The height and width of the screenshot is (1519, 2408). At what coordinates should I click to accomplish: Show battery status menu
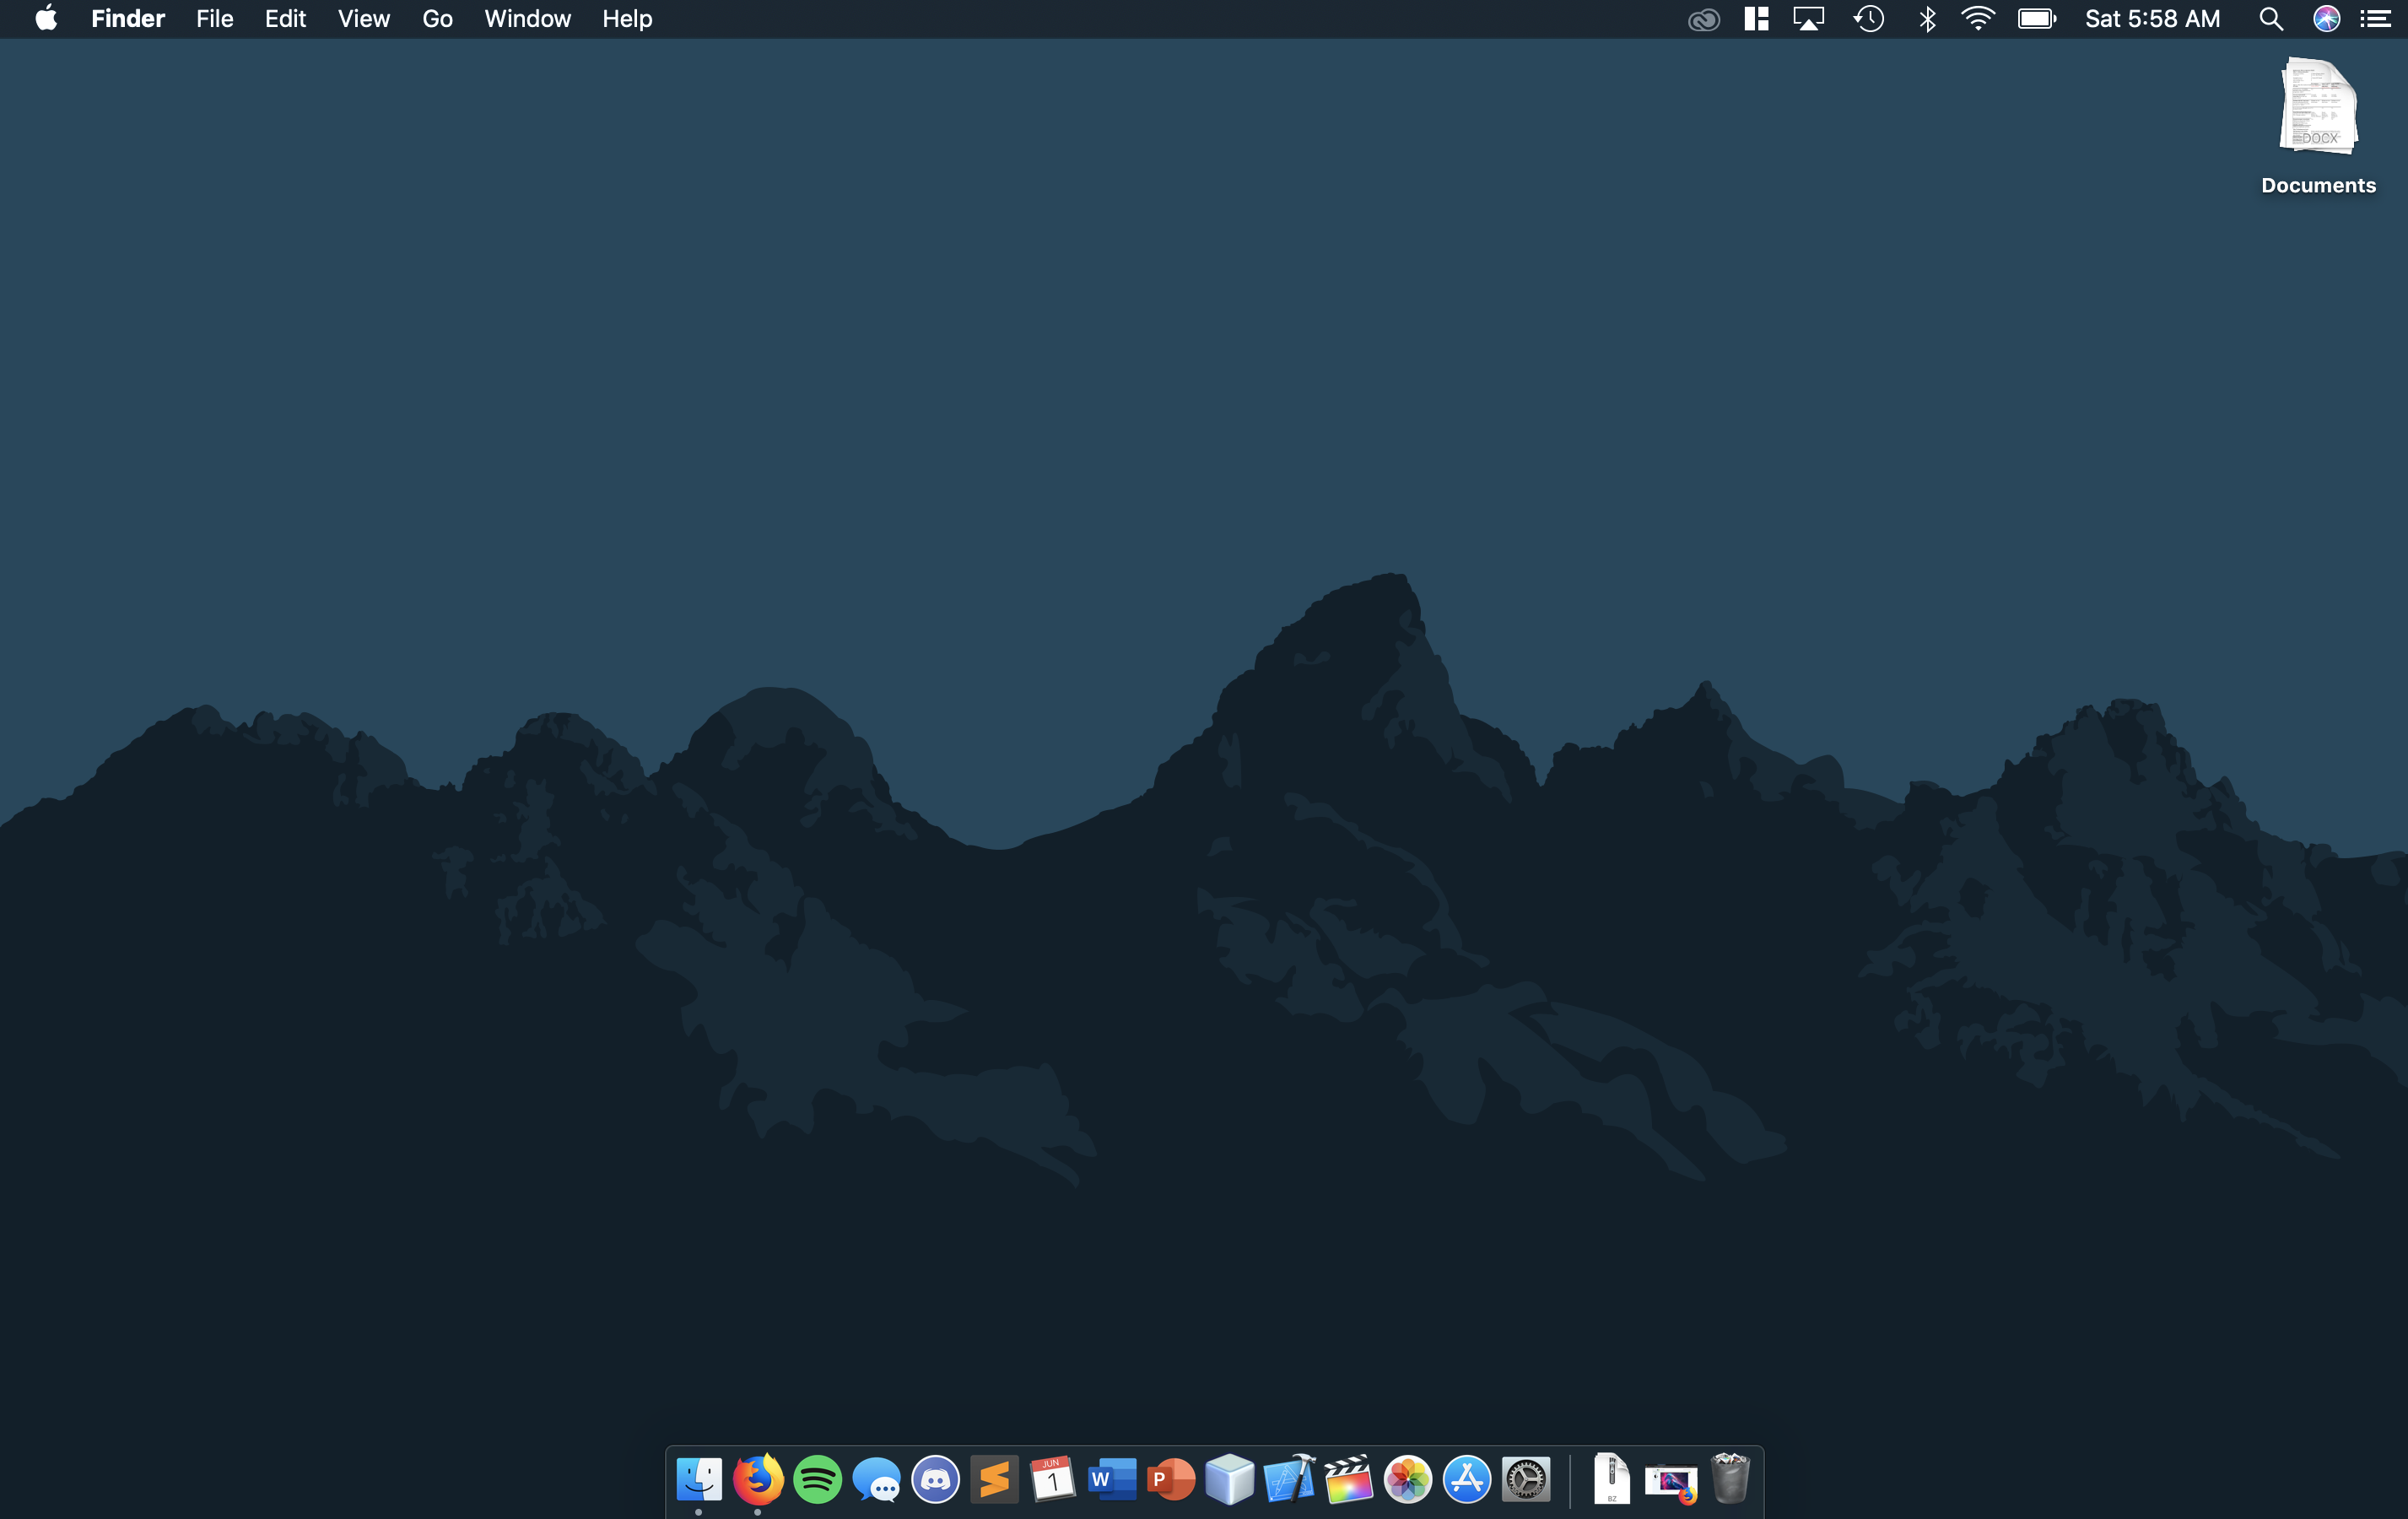(x=2036, y=19)
